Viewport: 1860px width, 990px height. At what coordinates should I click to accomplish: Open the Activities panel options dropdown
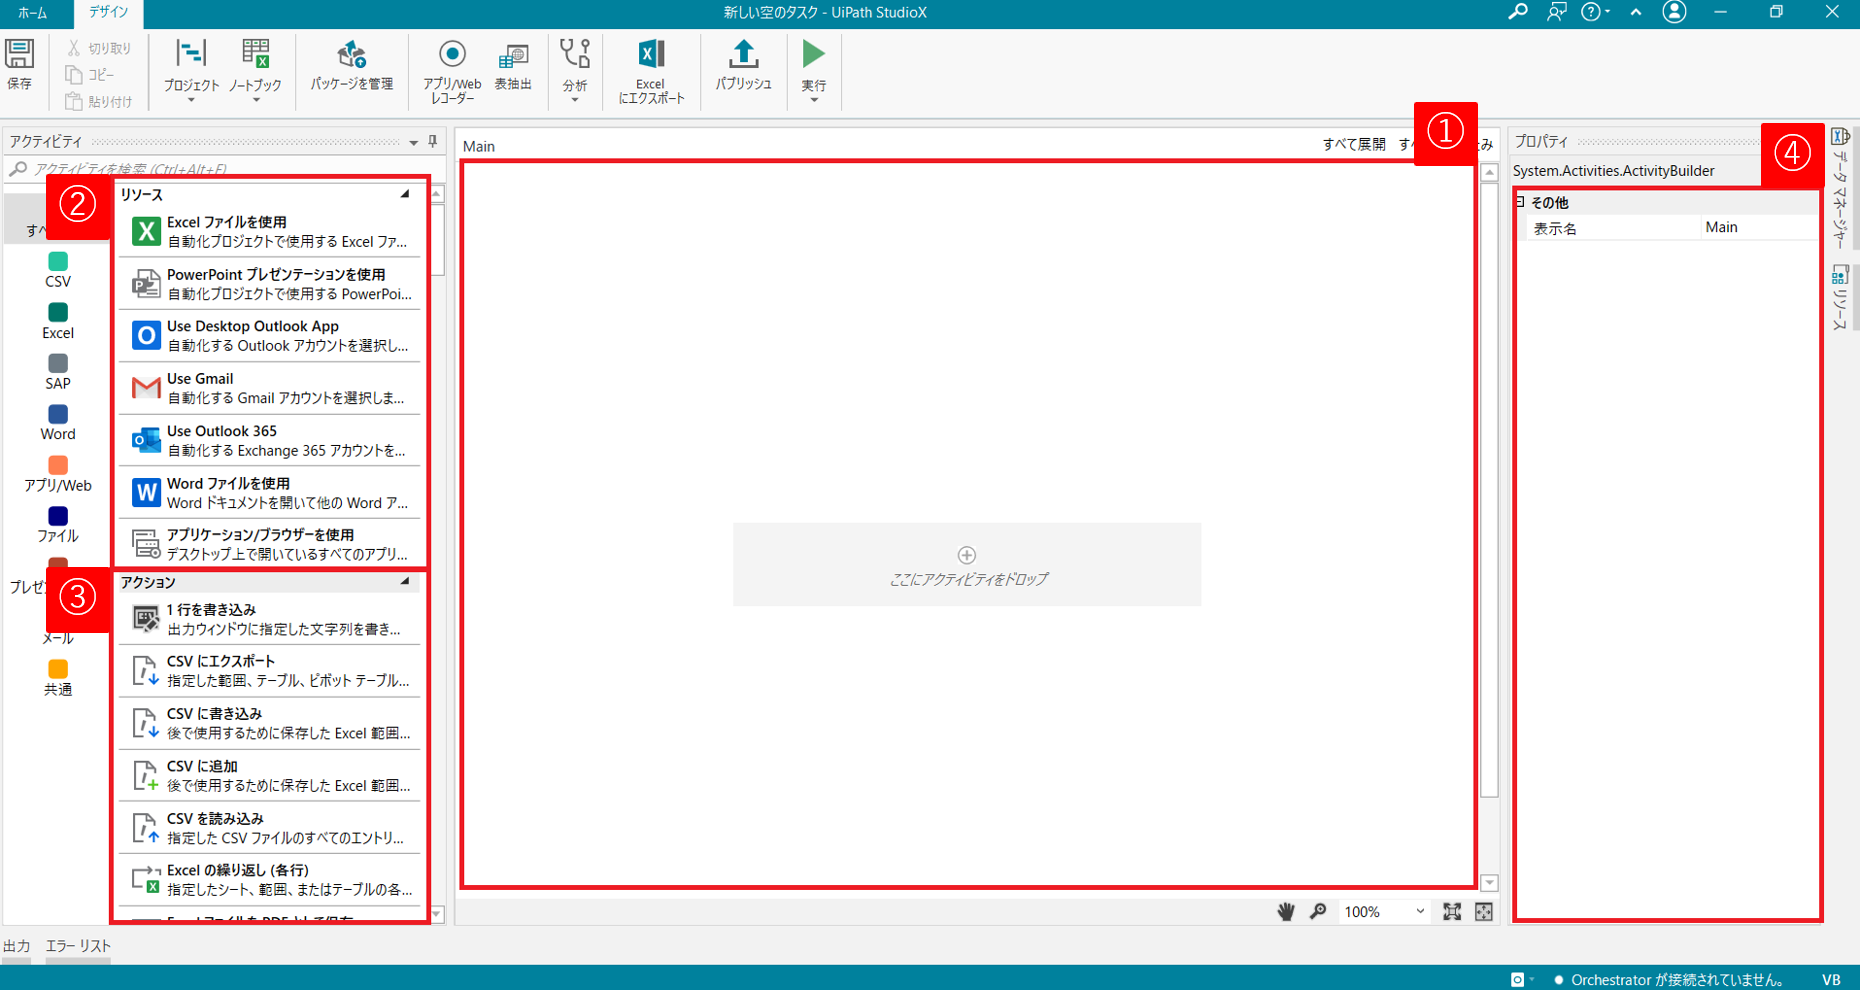tap(413, 142)
